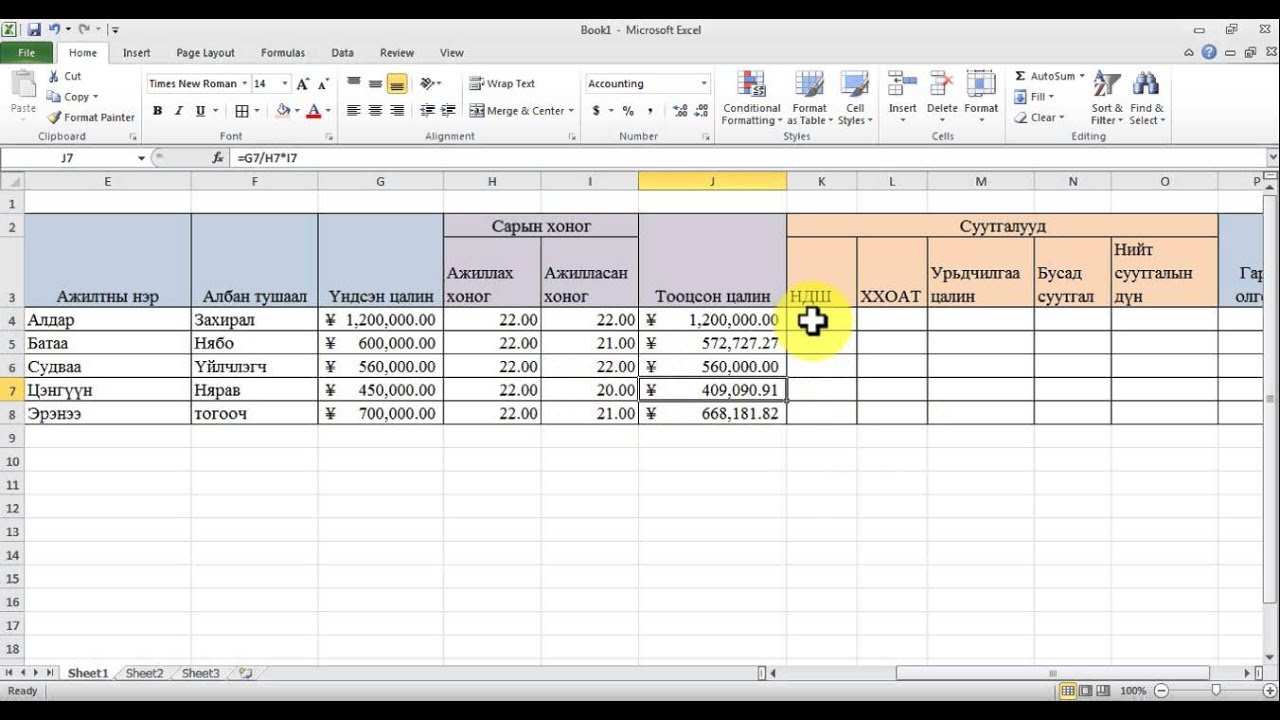This screenshot has height=720, width=1280.
Task: Toggle Underline formatting
Action: click(x=200, y=111)
